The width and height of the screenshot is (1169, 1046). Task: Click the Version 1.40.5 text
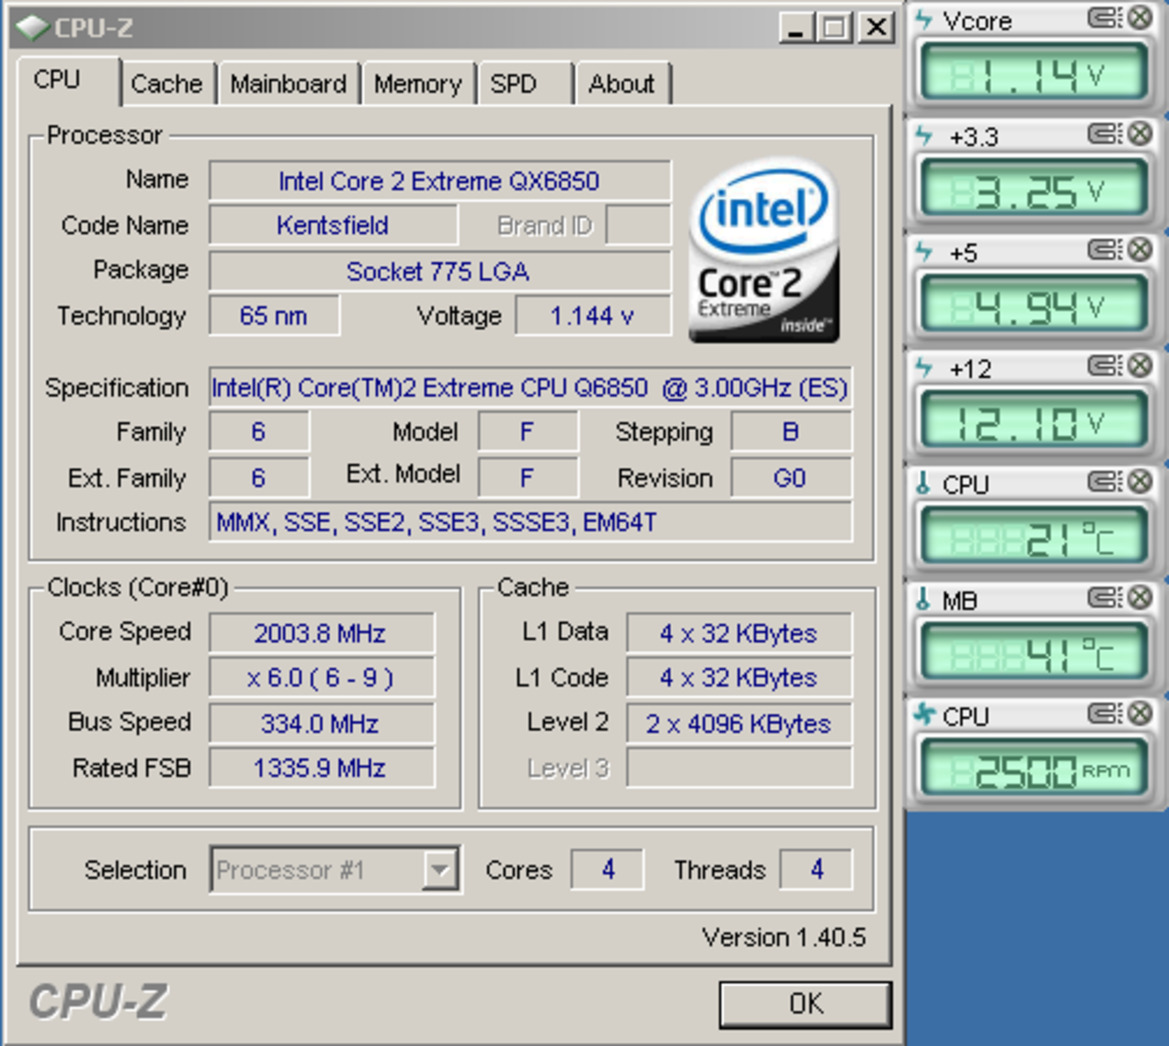pos(784,937)
